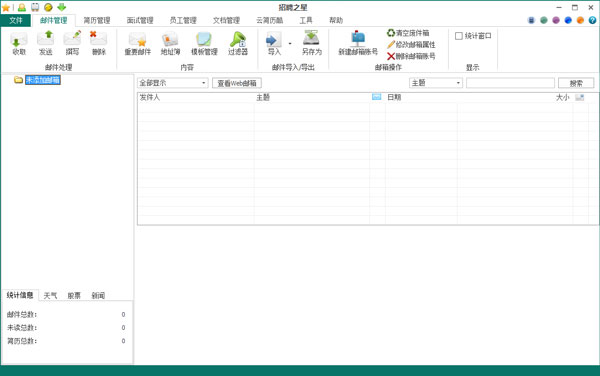The width and height of the screenshot is (600, 376).
Task: Sort by the 大小 column header
Action: 562,97
